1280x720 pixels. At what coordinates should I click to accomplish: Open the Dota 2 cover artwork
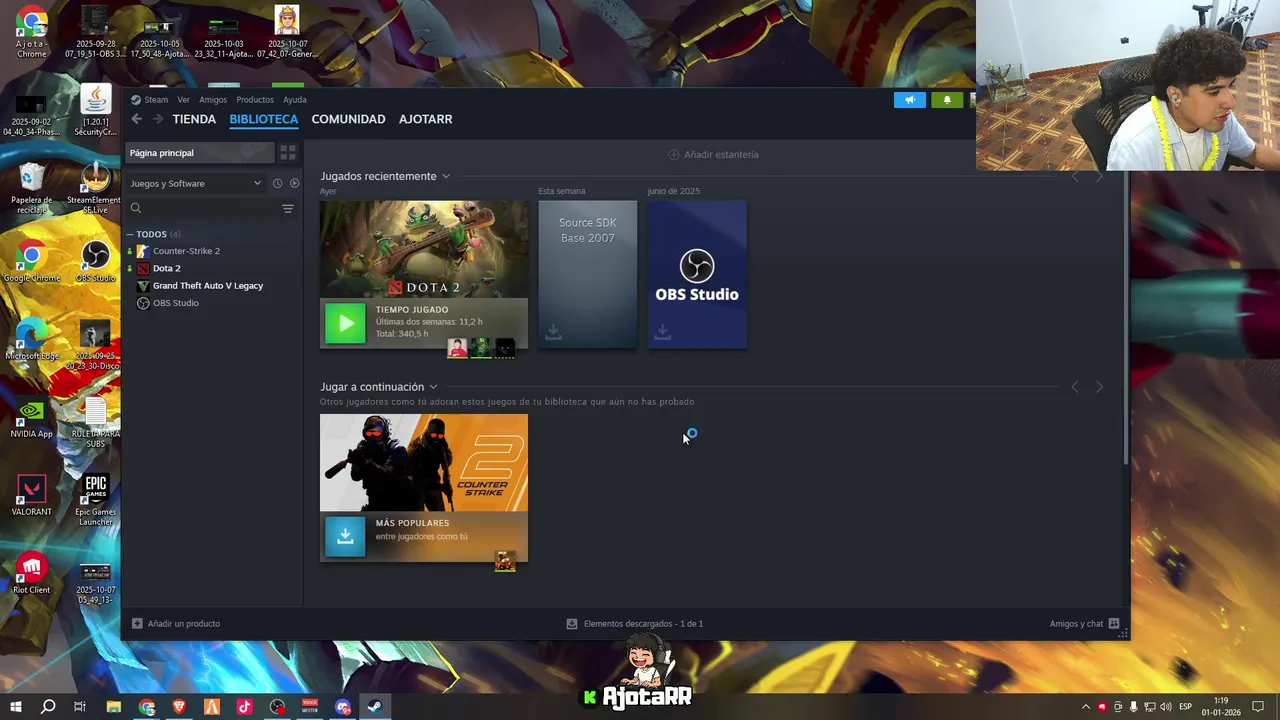pos(424,249)
